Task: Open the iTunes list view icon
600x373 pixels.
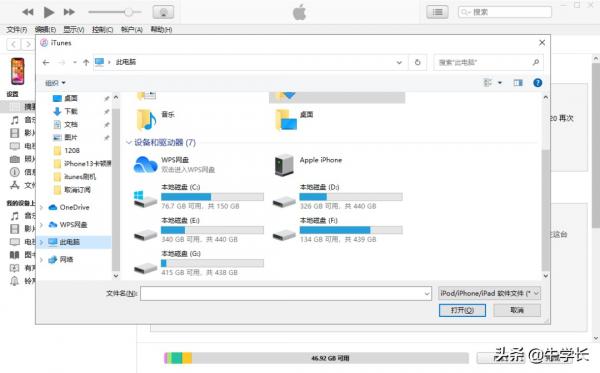Action: click(437, 12)
